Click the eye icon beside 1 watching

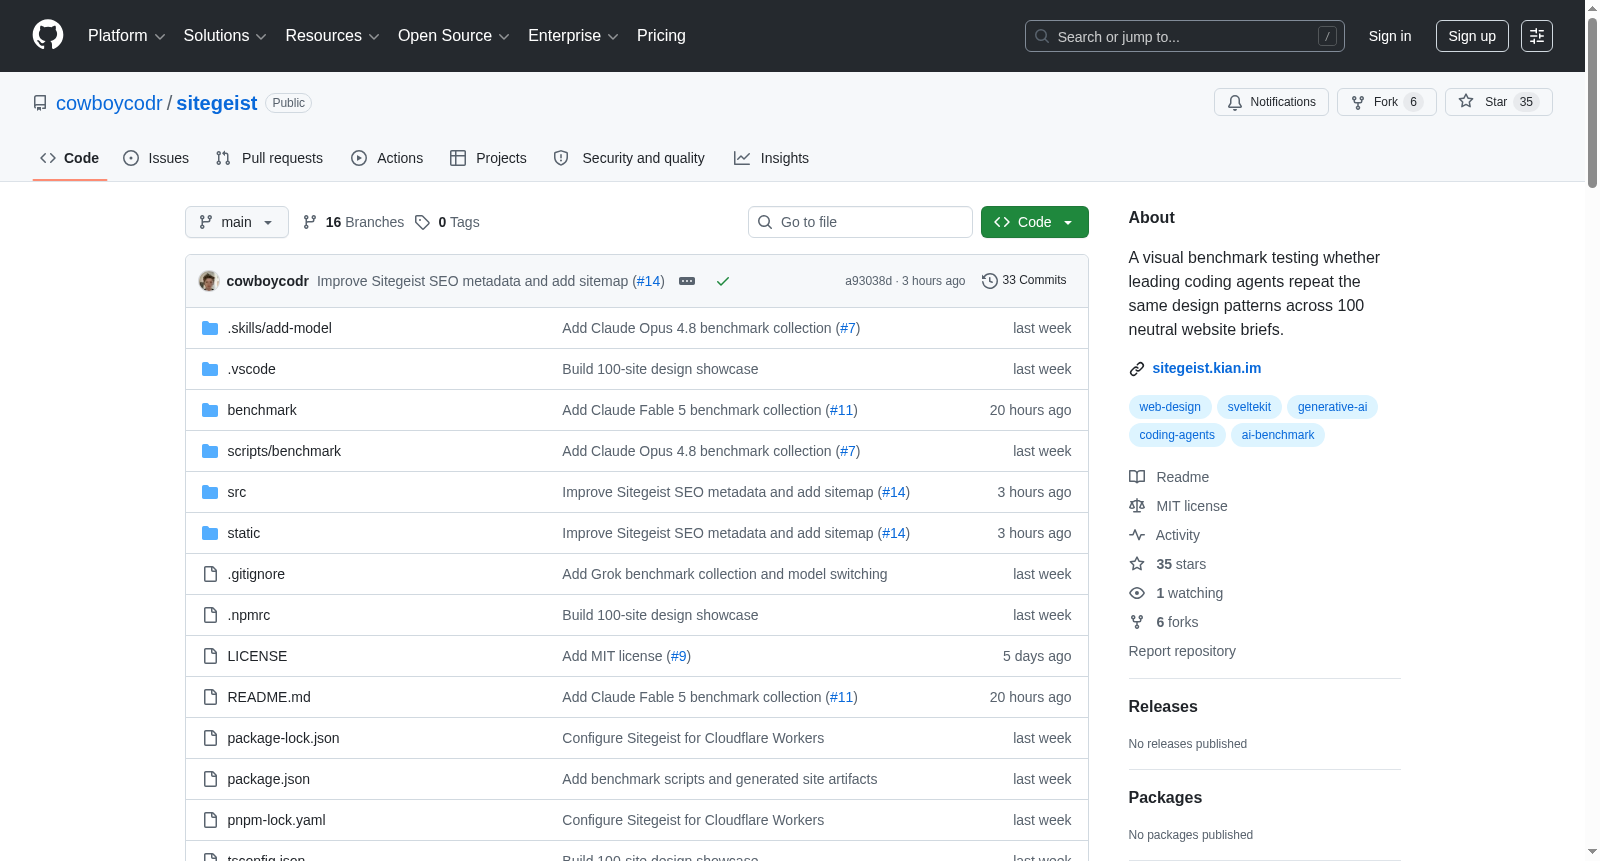click(1137, 593)
